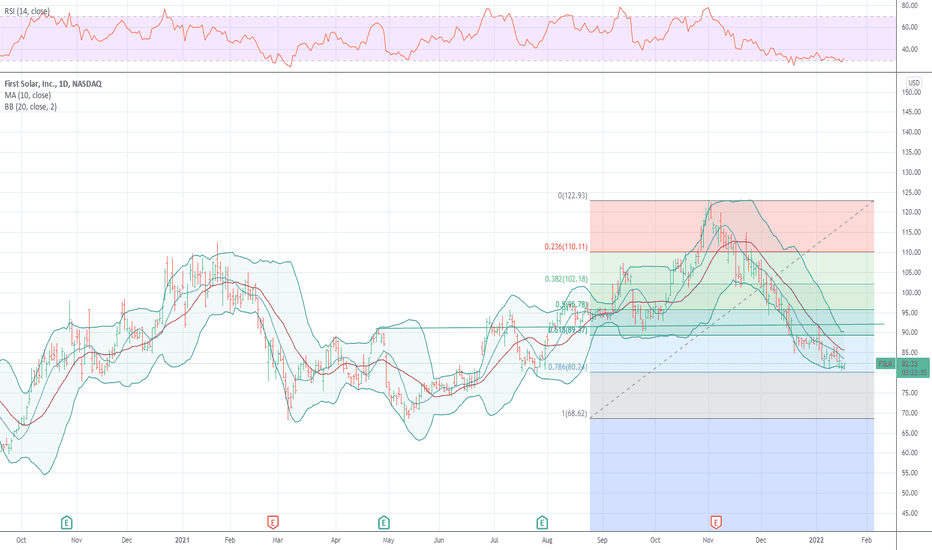Click the red earnings marker just before Mar
Viewport: 932px width, 550px height.
272,523
